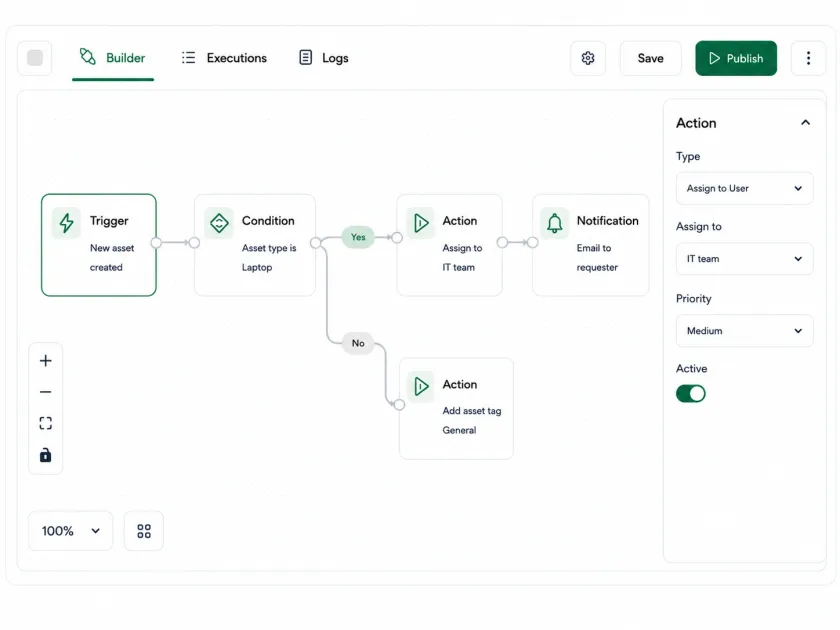Open the Priority dropdown Medium
Screen dimensions: 840x630
click(744, 331)
